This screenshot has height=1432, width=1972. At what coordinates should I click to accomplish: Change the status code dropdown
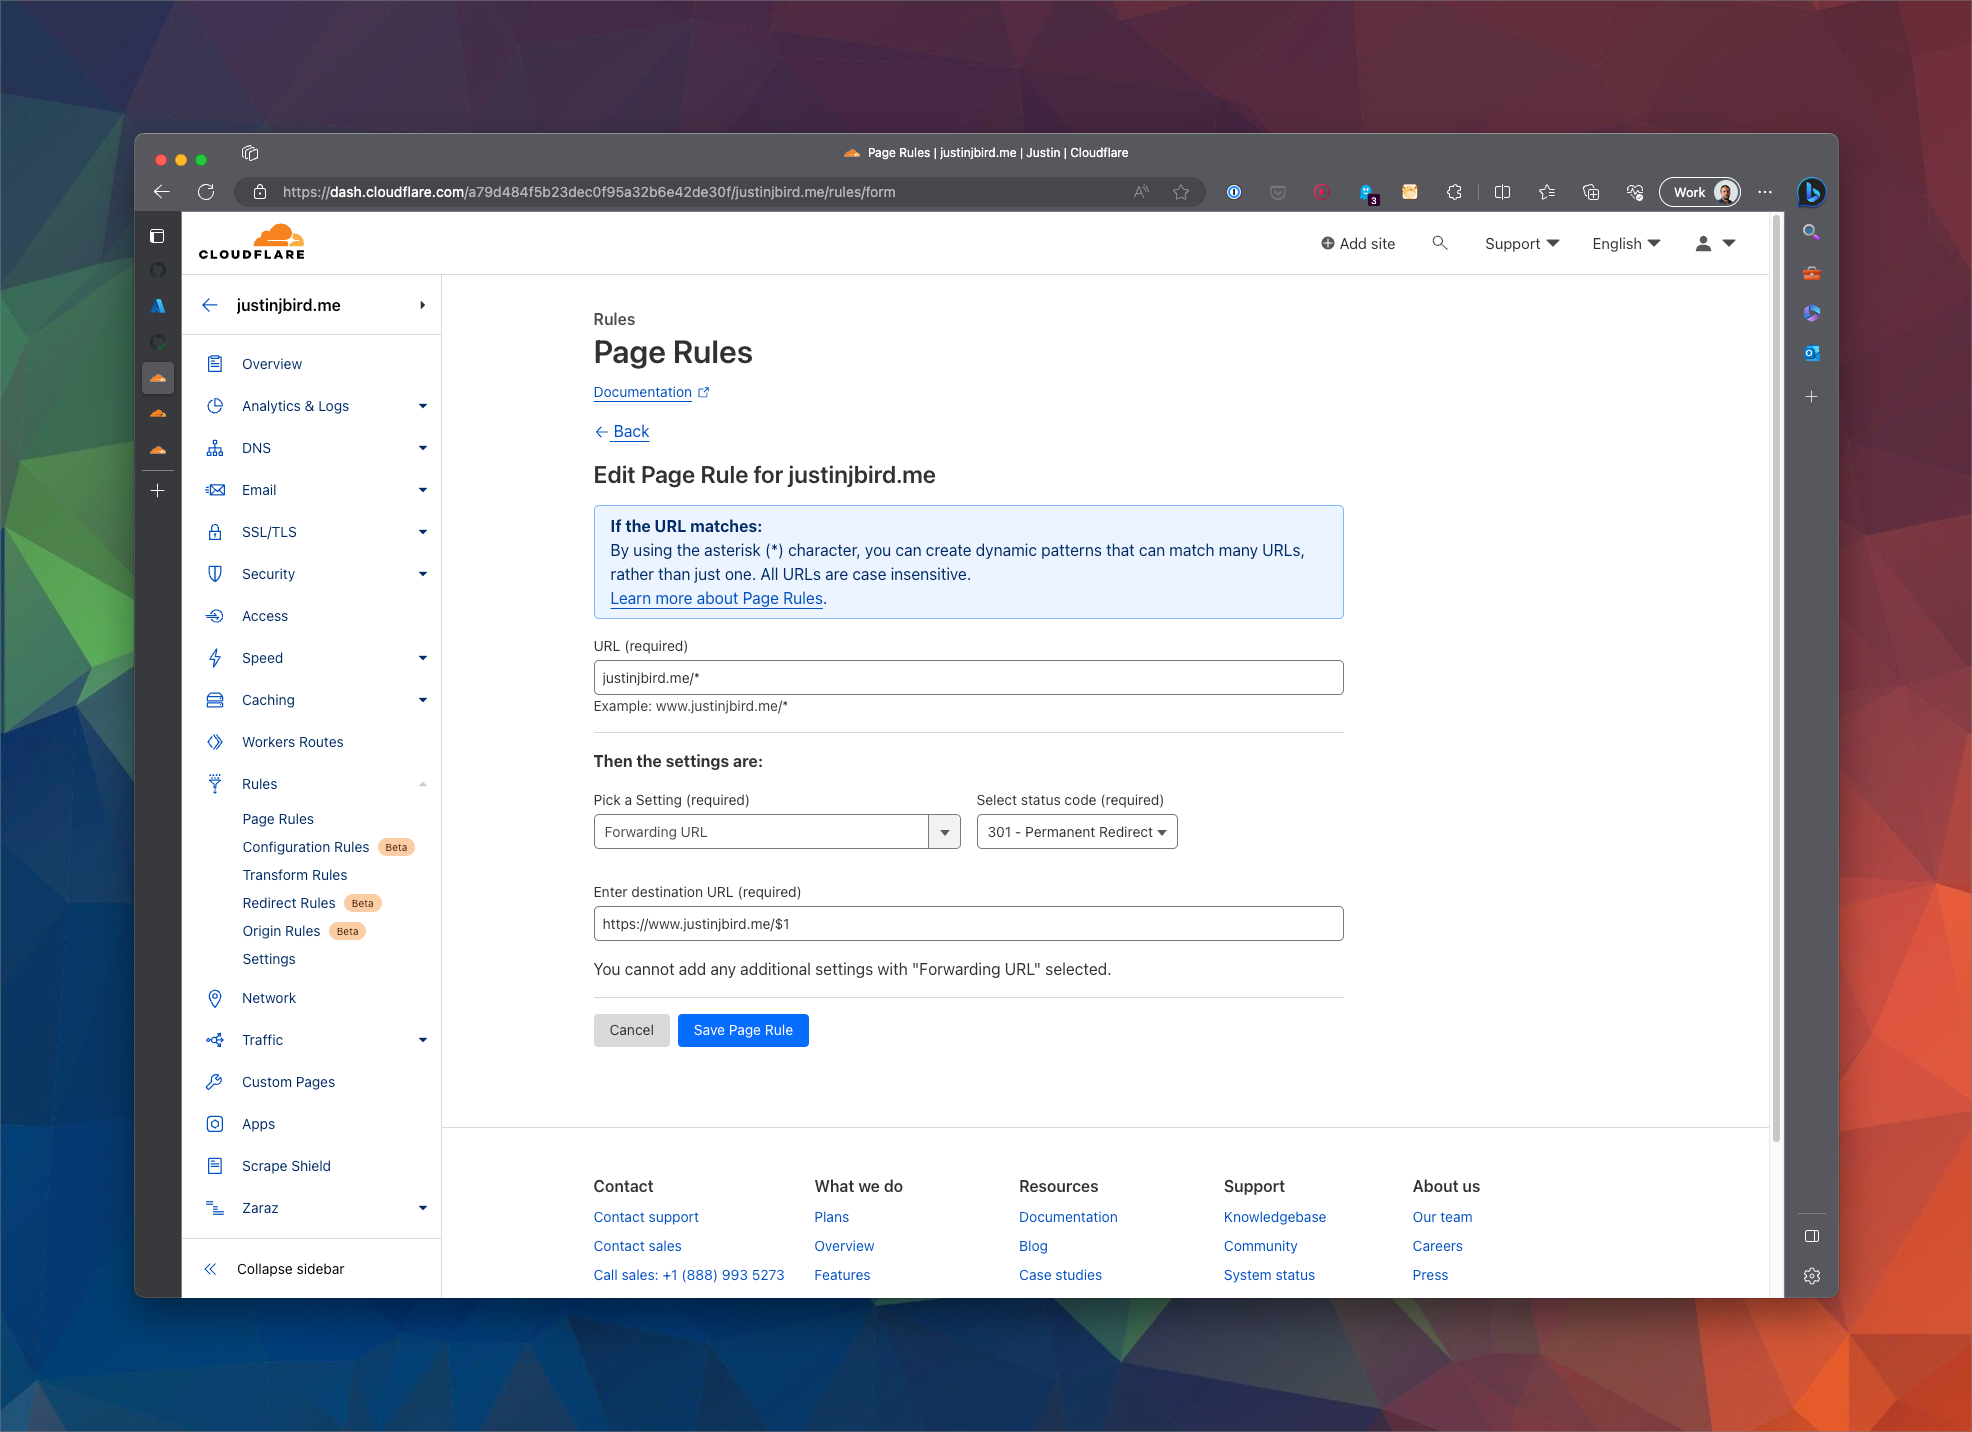click(x=1076, y=831)
